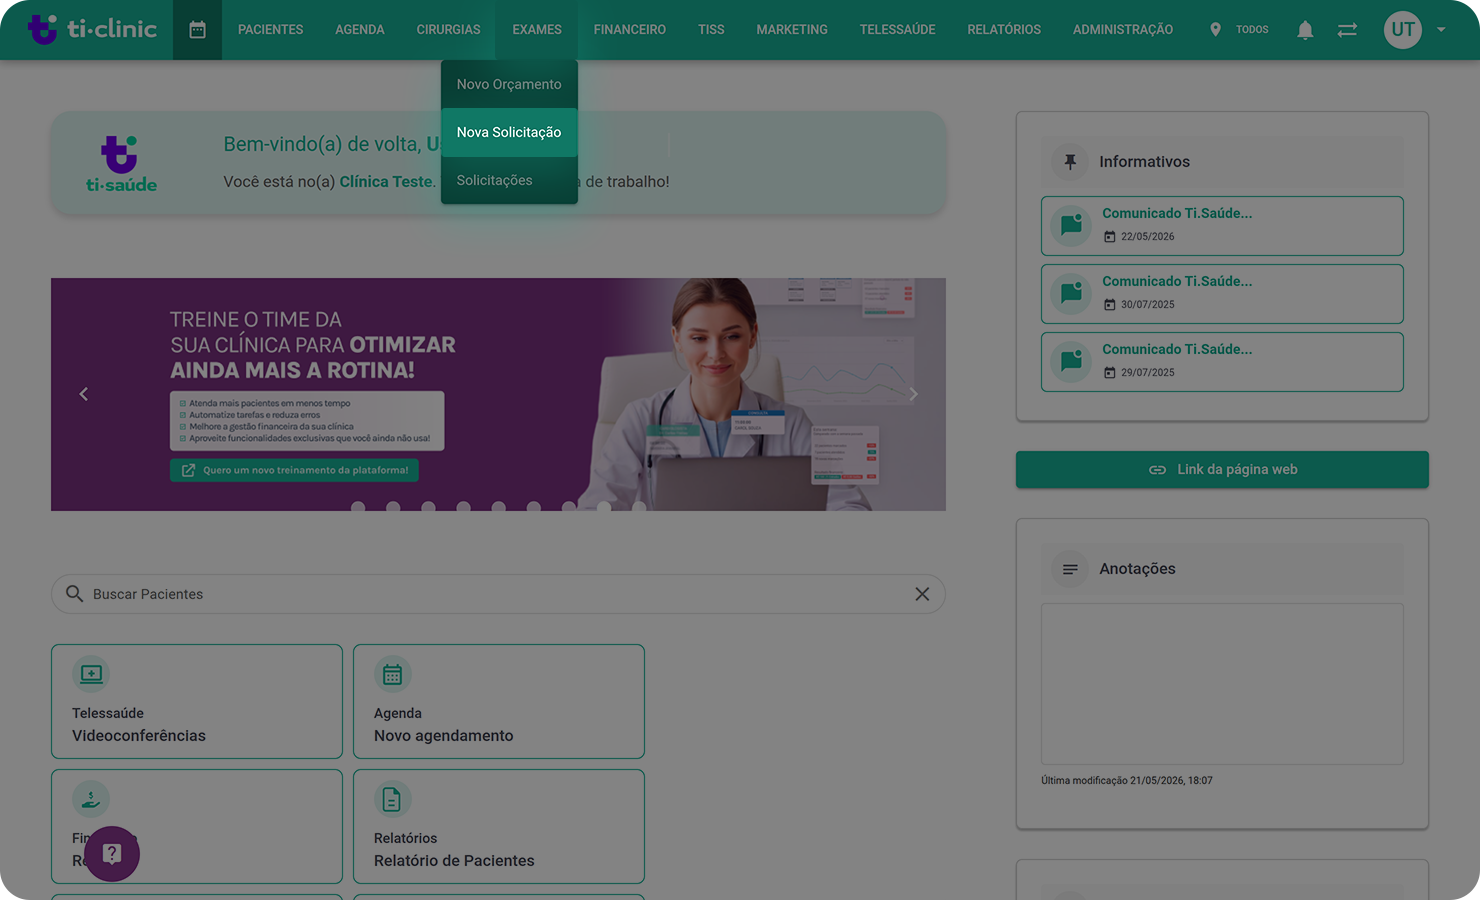1480x900 pixels.
Task: Open the Relatório de Pacientes card
Action: (499, 826)
